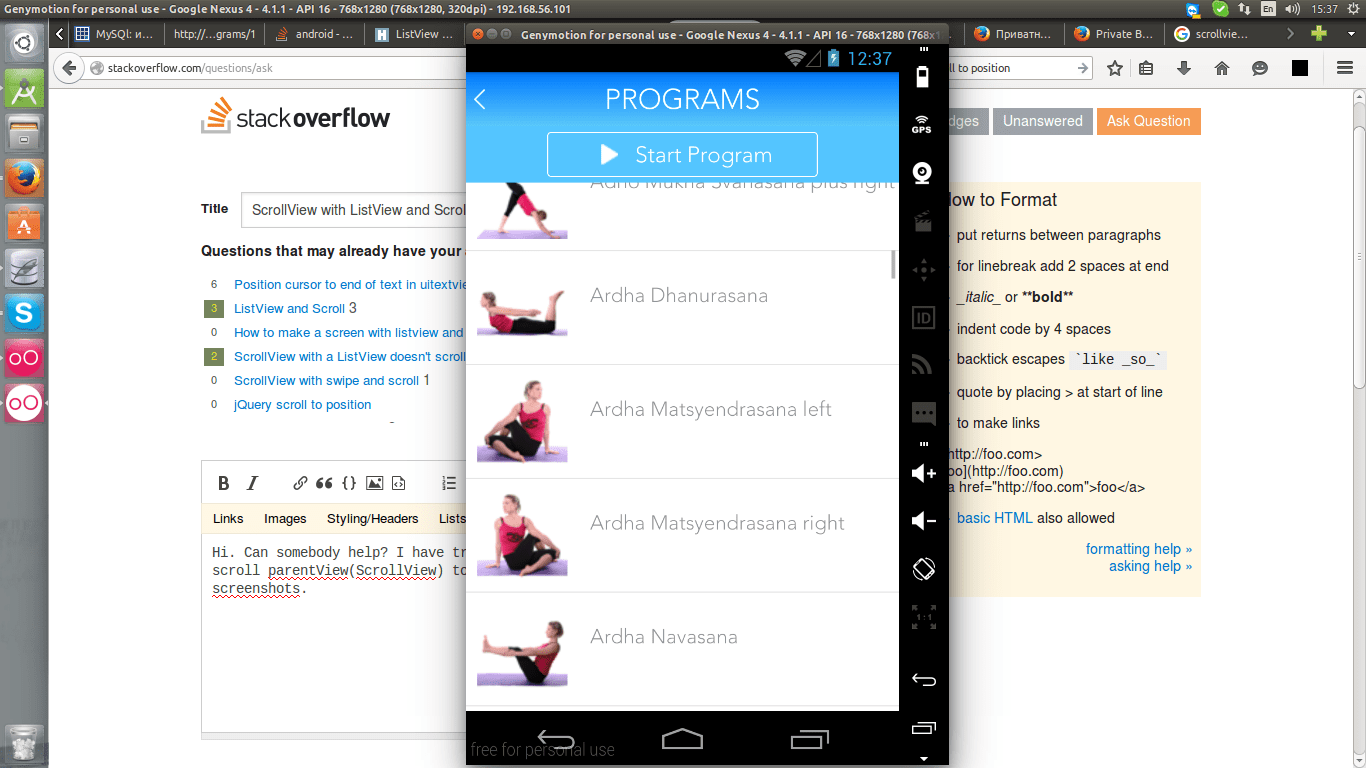Rotate the emulator screen

tap(923, 568)
